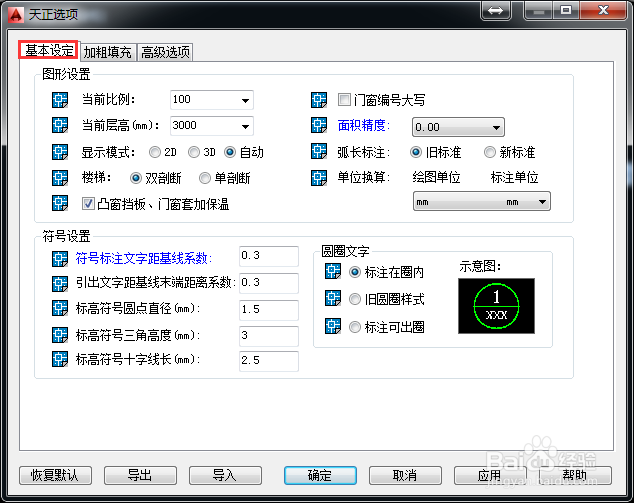Click the icon beside 门窗编号大写
The height and width of the screenshot is (503, 634).
coord(319,100)
